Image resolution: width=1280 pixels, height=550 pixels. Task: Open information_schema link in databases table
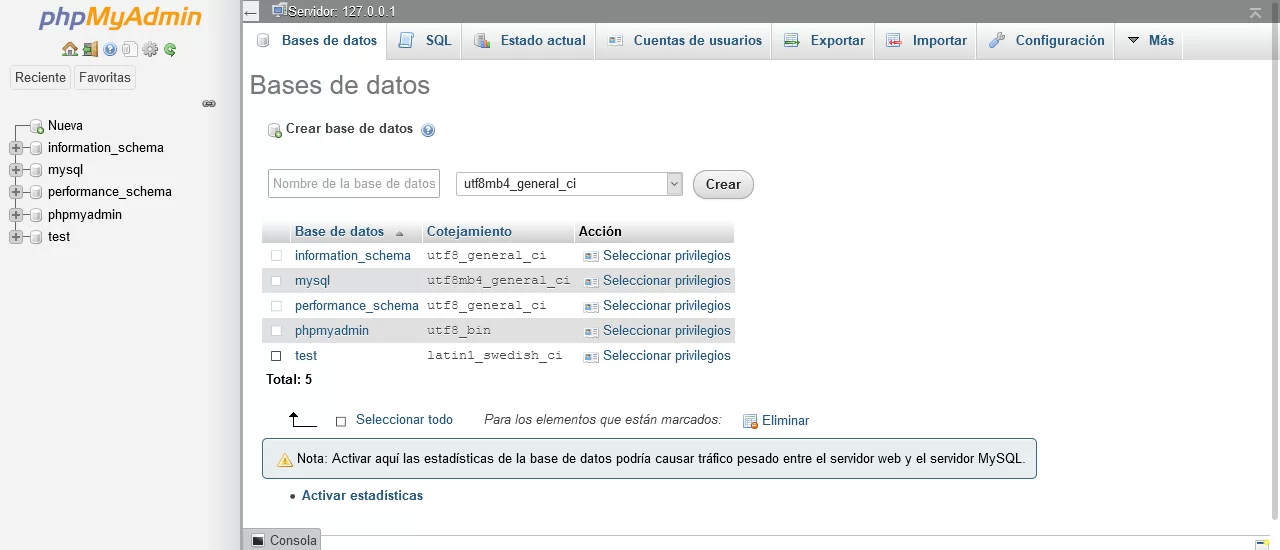(353, 256)
